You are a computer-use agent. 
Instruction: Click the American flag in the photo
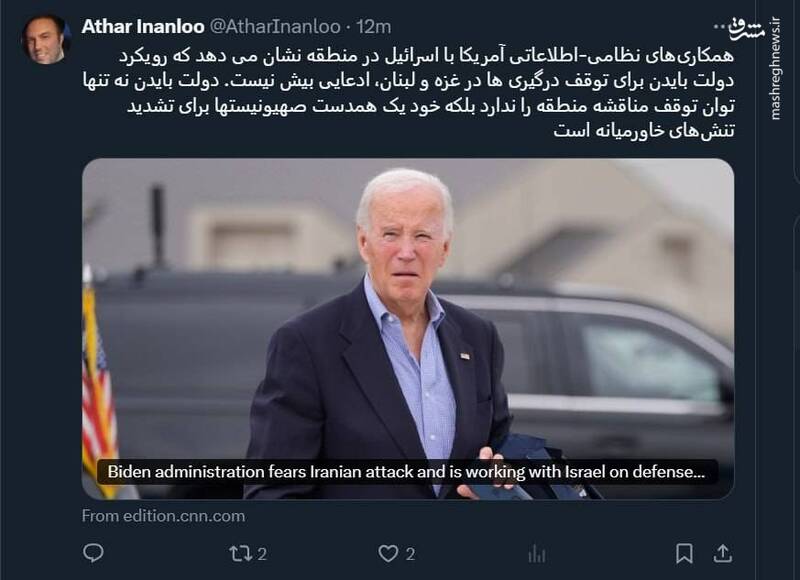coord(98,388)
